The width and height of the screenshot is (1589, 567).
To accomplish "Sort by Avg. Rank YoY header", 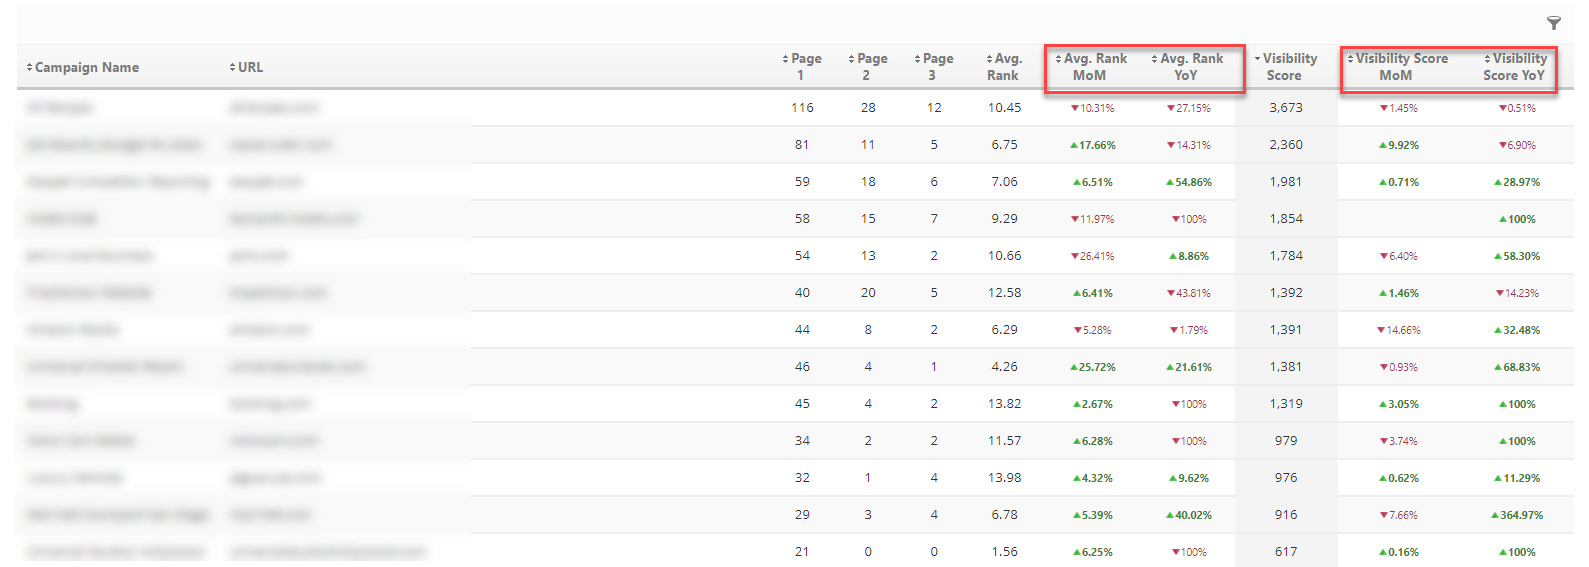I will [x=1187, y=66].
